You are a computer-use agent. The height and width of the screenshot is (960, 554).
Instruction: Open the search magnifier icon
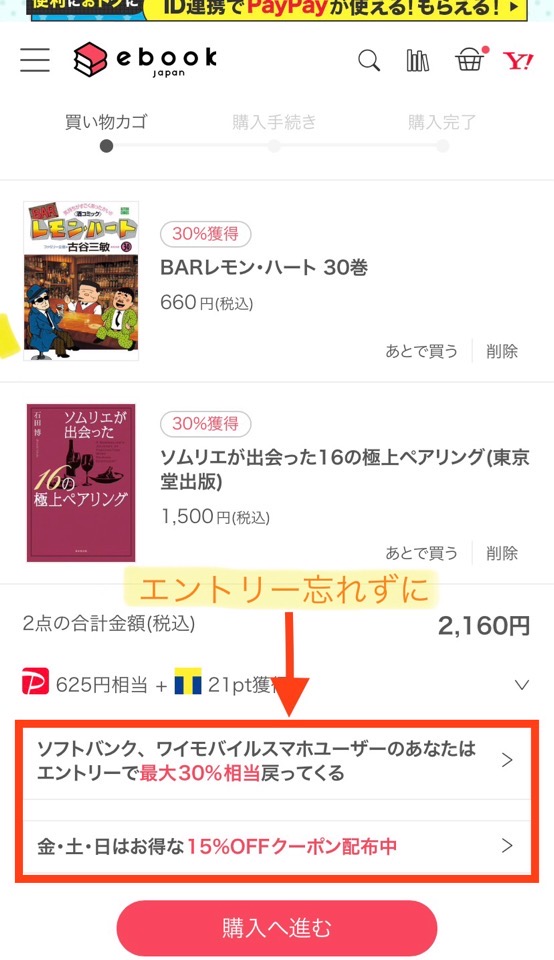(x=369, y=61)
